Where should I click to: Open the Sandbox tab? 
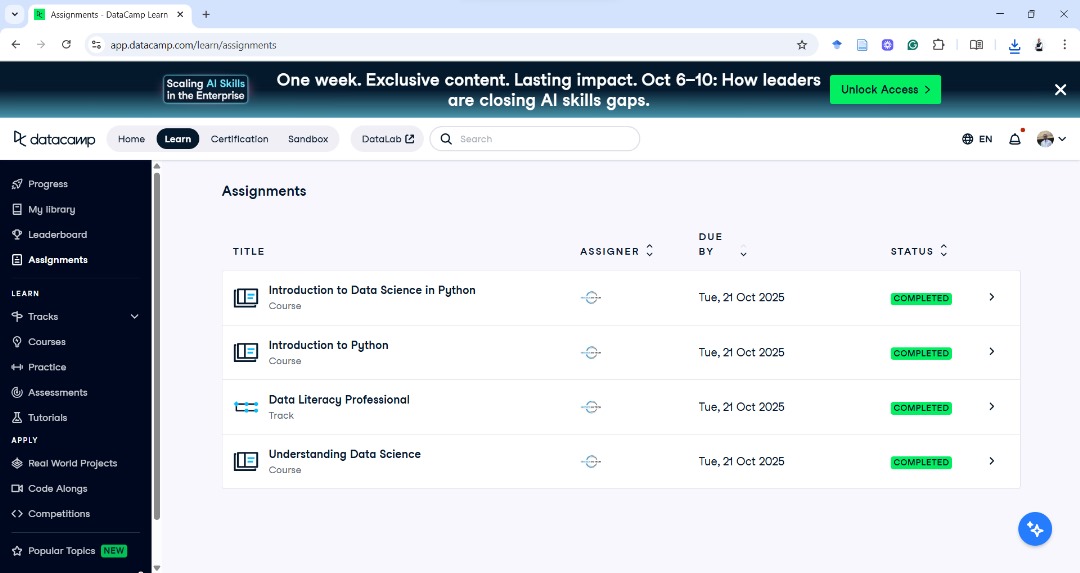308,139
